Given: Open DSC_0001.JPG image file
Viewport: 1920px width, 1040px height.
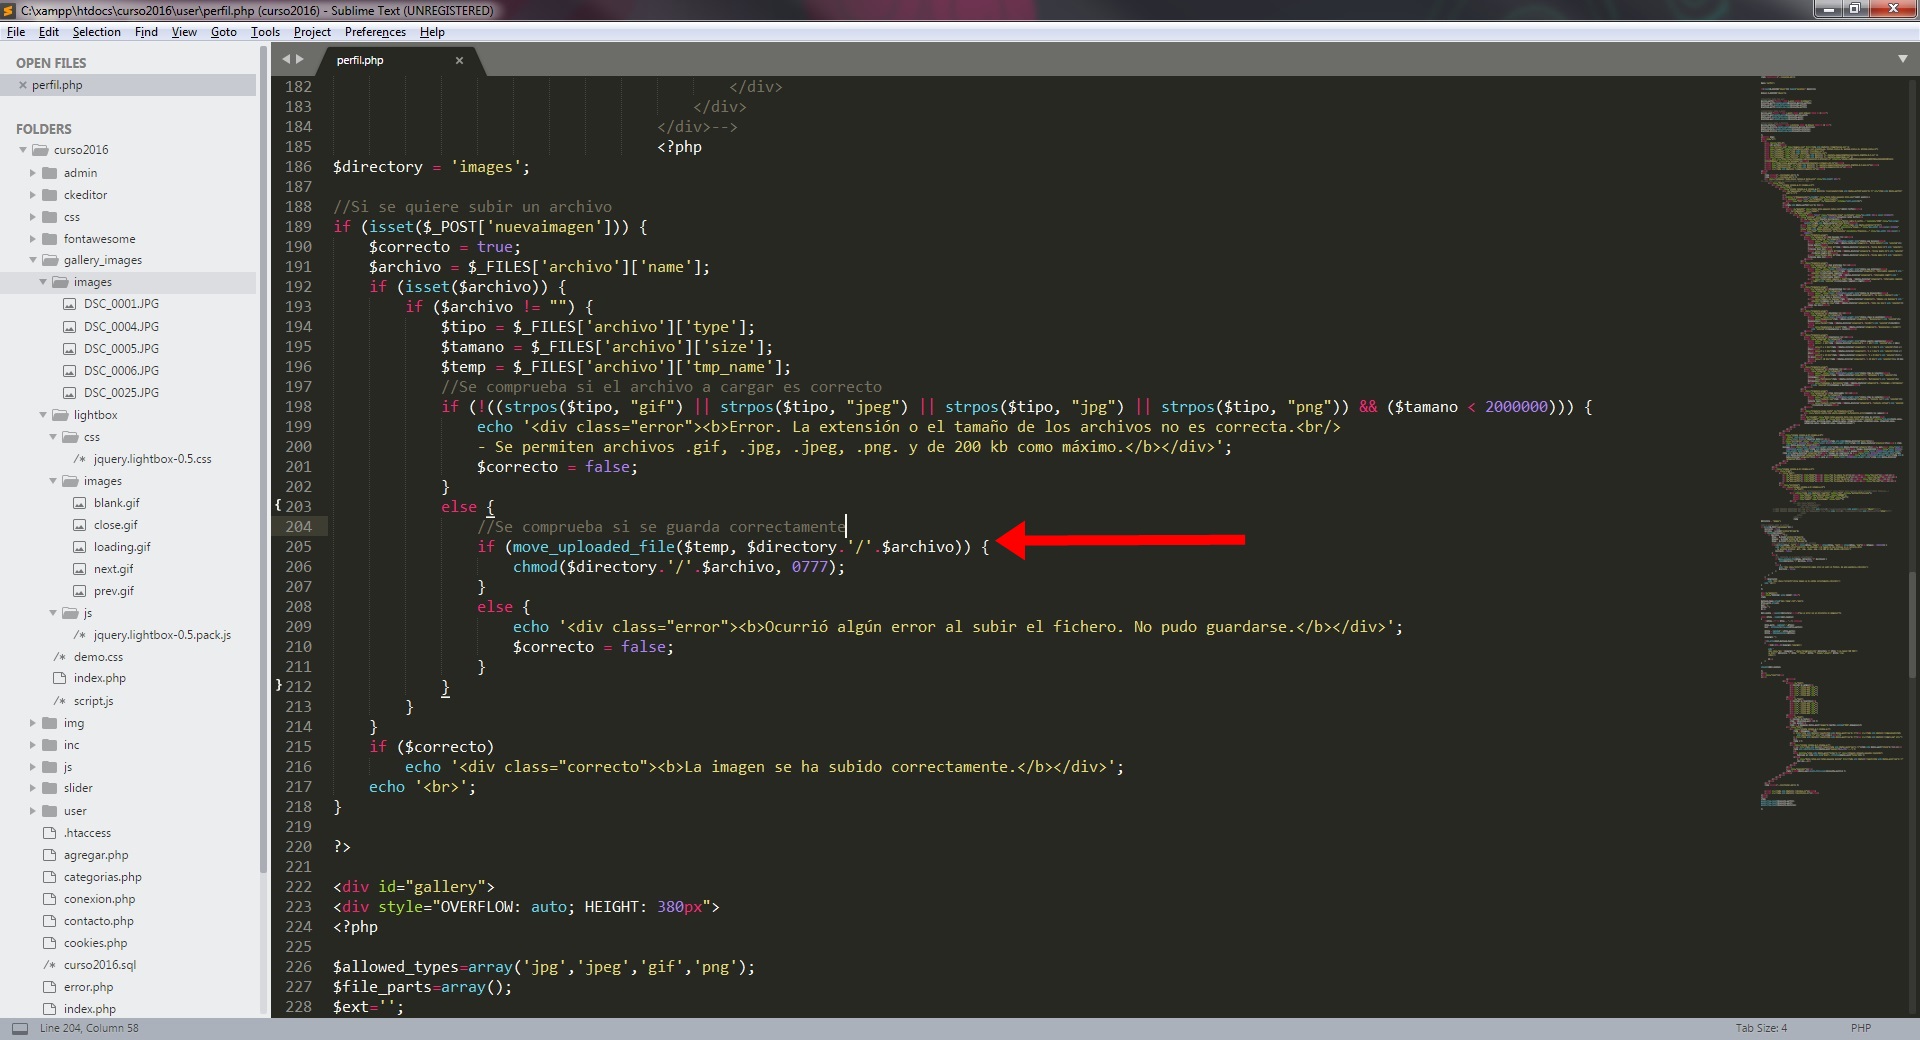Looking at the screenshot, I should click(x=121, y=304).
